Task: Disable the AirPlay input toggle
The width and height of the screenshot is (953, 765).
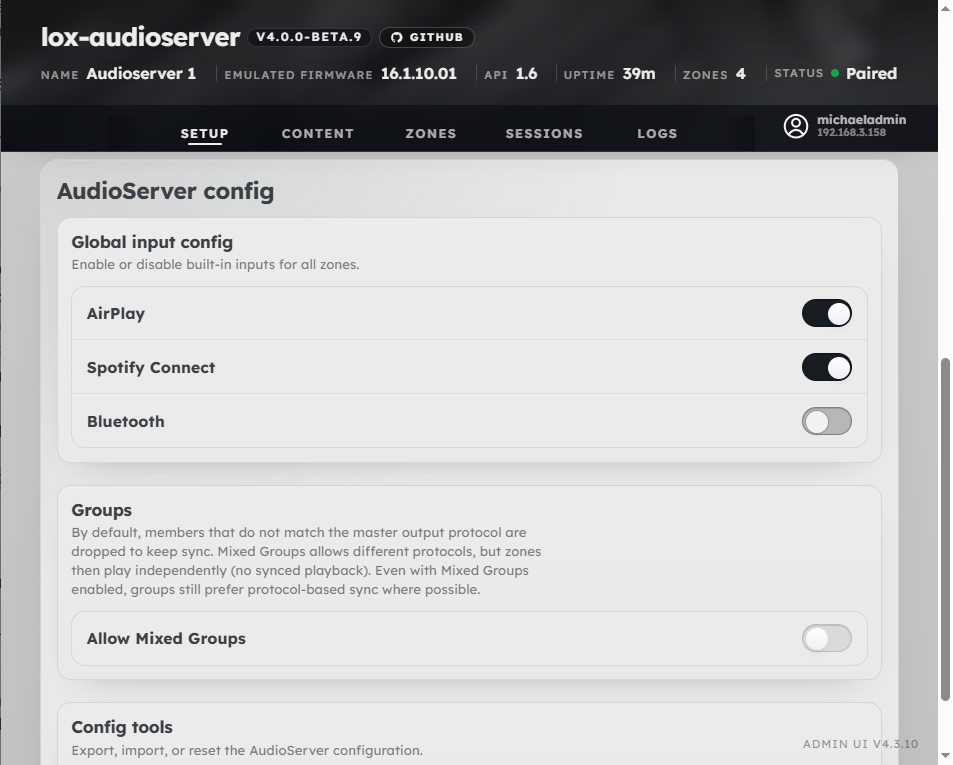Action: coord(826,313)
